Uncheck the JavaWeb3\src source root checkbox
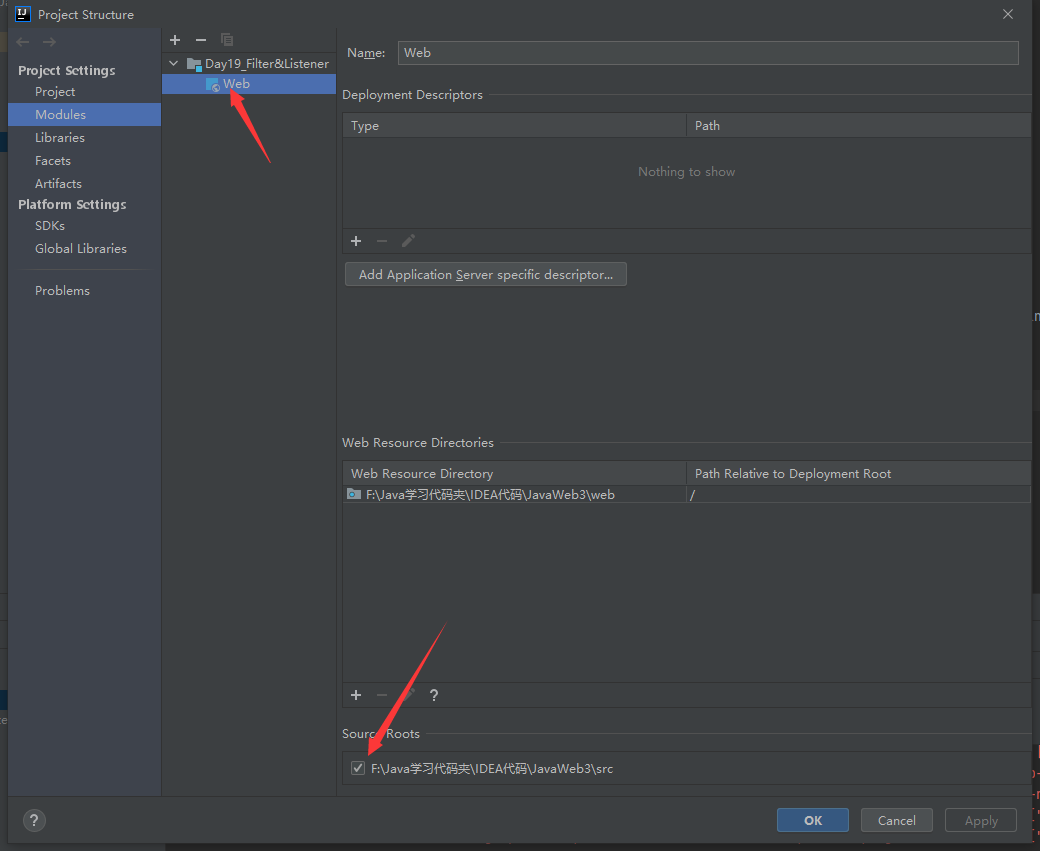 (358, 768)
